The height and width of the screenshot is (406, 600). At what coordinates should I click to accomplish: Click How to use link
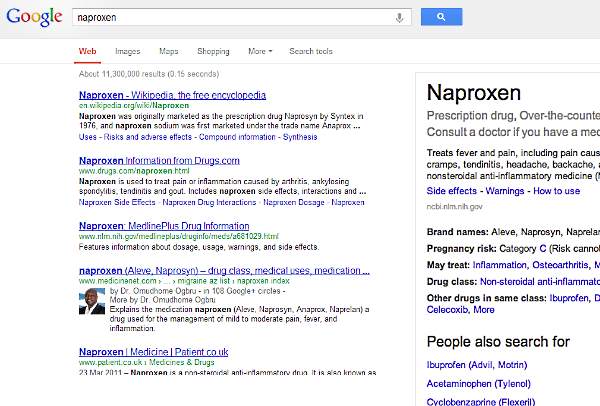point(556,191)
